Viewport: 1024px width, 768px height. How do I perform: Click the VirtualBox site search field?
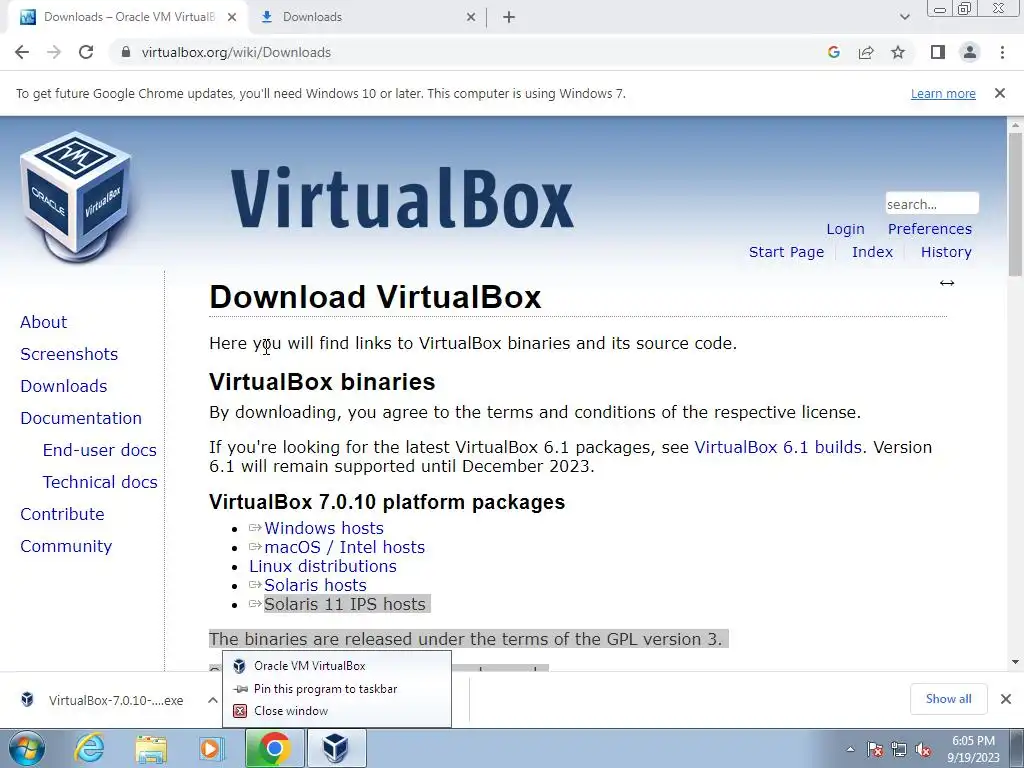(x=932, y=204)
